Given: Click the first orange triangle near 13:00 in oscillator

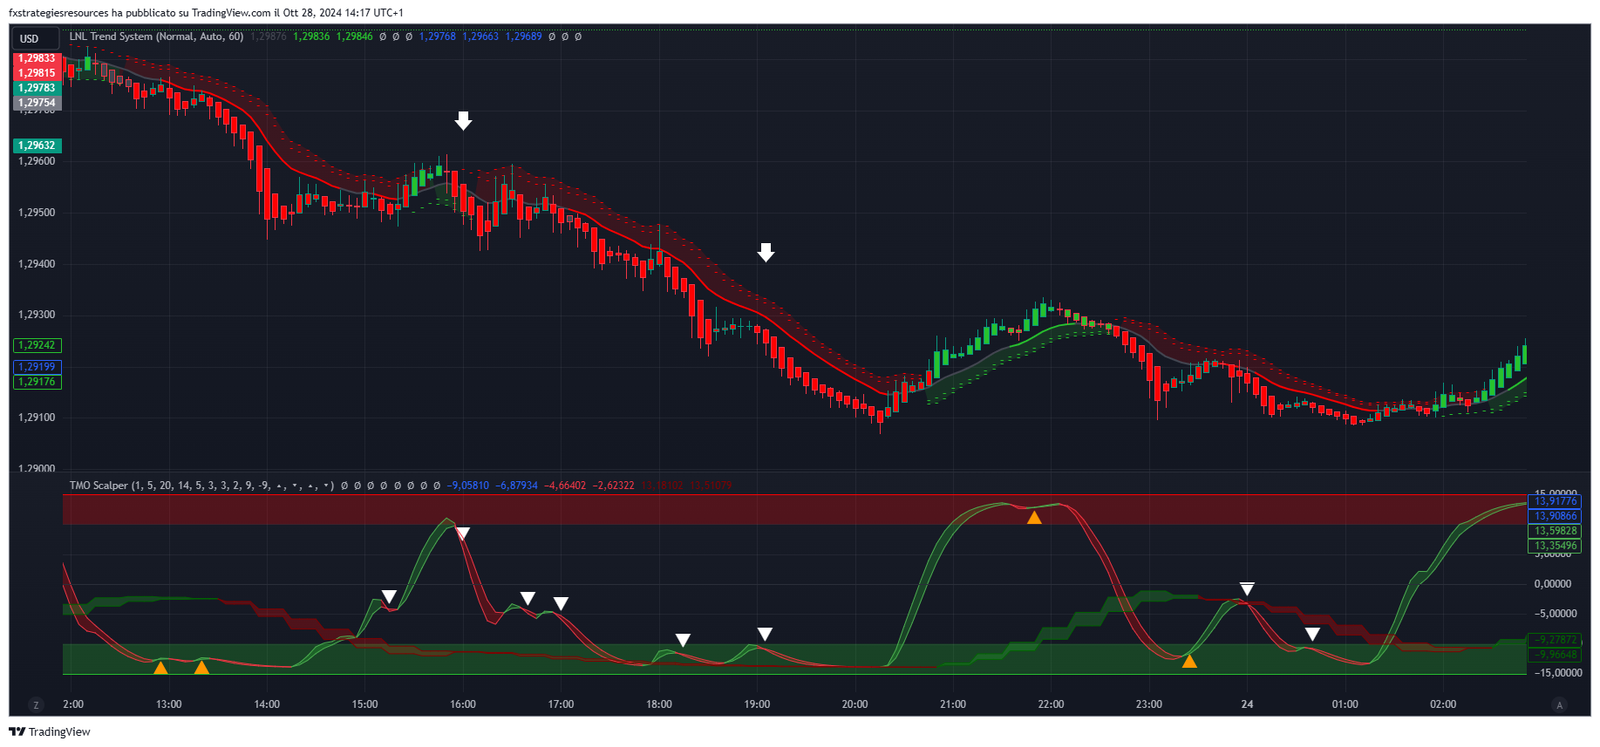Looking at the screenshot, I should tap(160, 667).
